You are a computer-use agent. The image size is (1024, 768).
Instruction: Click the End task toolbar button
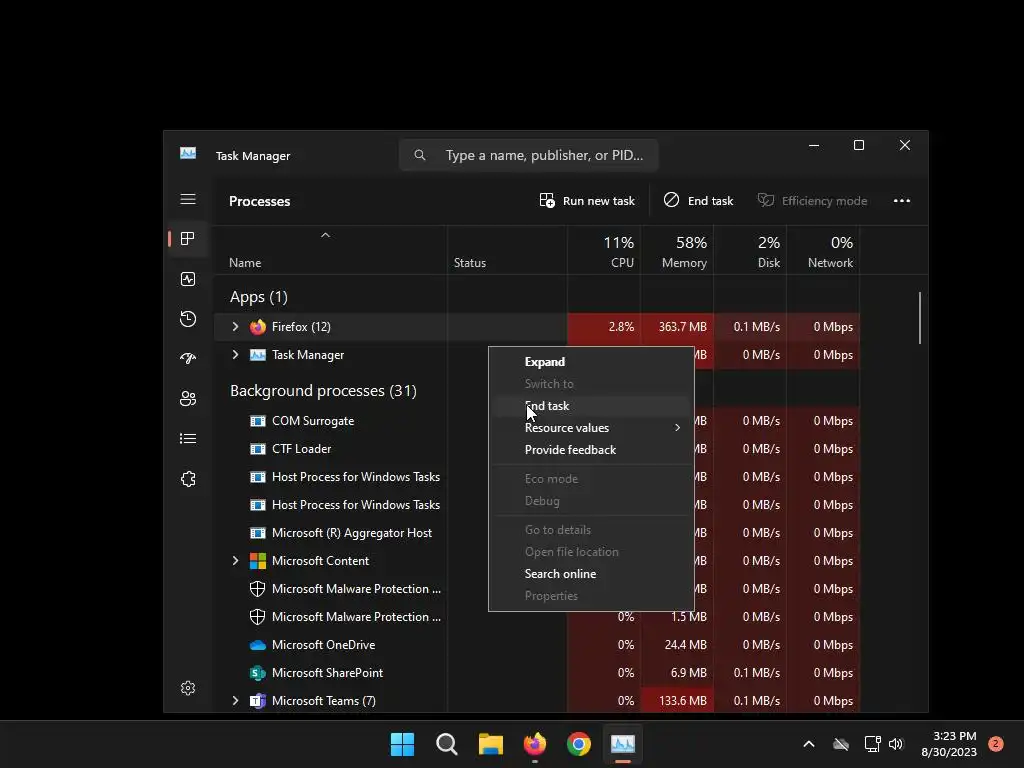click(x=698, y=200)
